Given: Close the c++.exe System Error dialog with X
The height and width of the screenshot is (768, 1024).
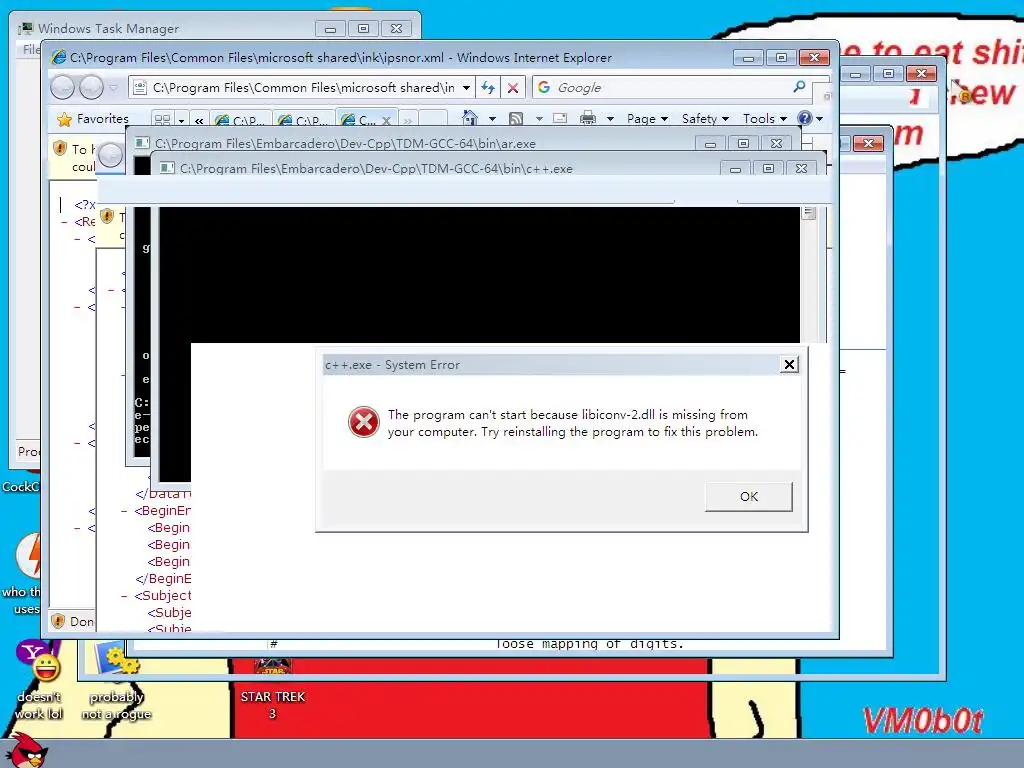Looking at the screenshot, I should coord(789,364).
